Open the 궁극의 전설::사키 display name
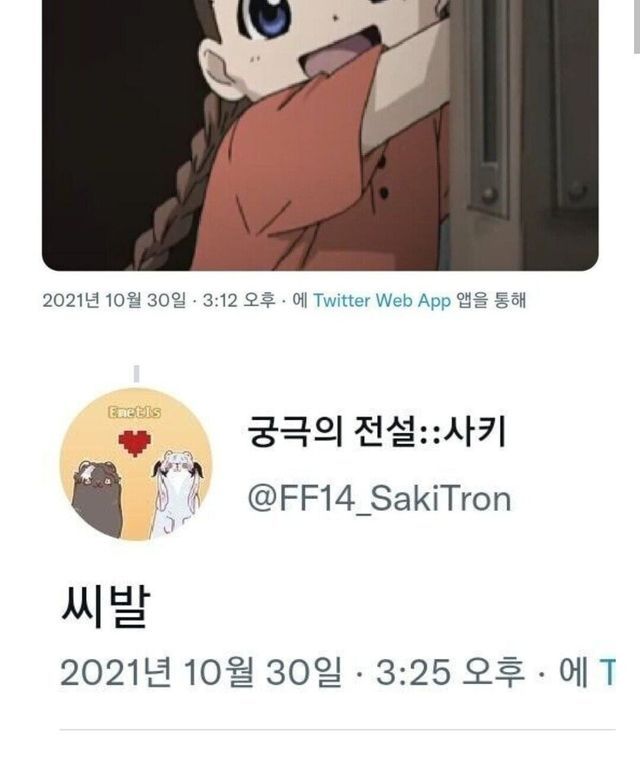The height and width of the screenshot is (760, 640). click(x=377, y=432)
